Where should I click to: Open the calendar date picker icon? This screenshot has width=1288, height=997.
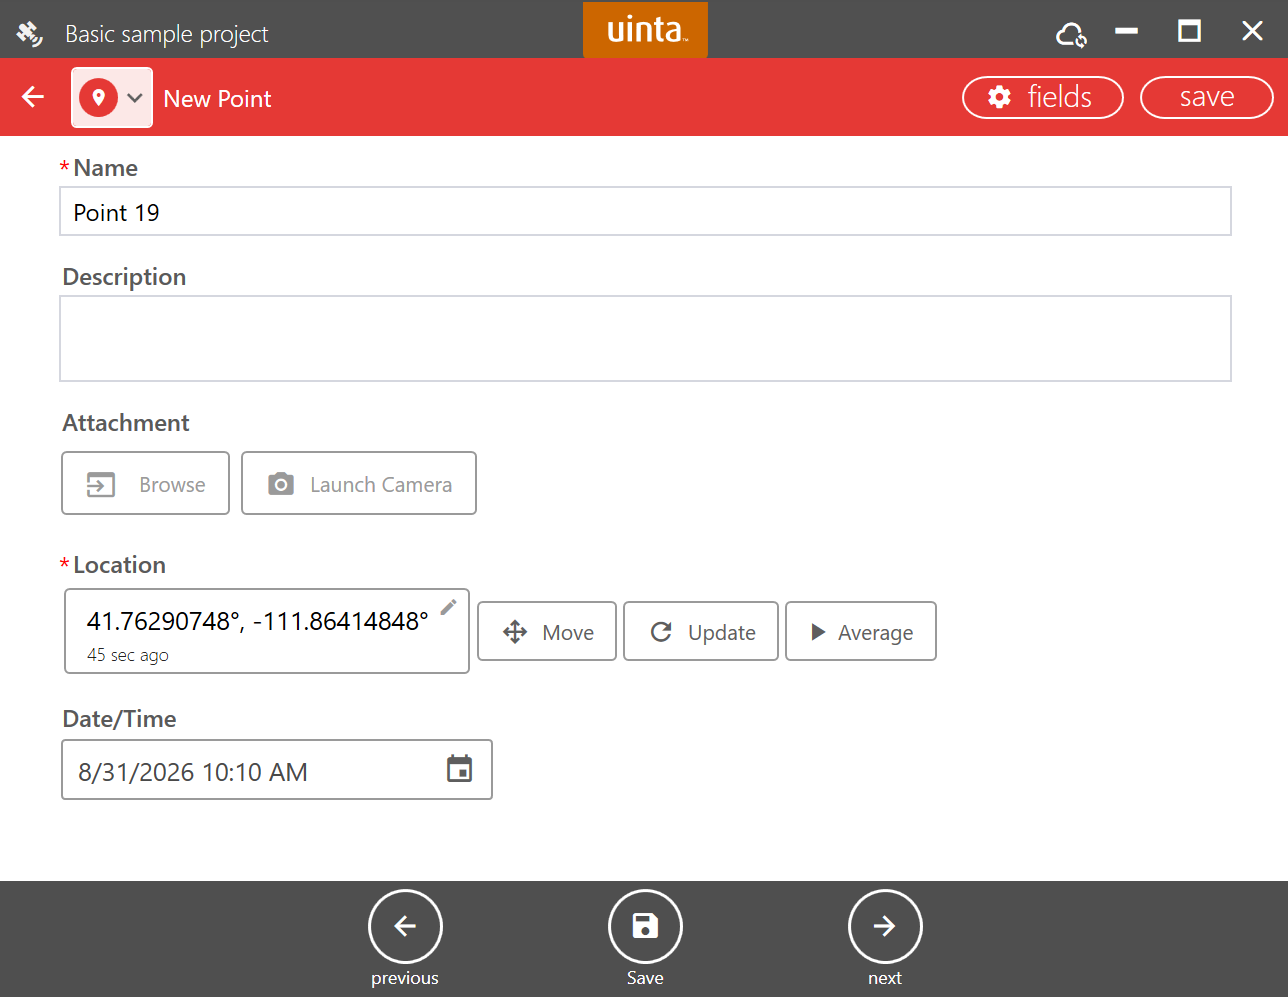459,769
